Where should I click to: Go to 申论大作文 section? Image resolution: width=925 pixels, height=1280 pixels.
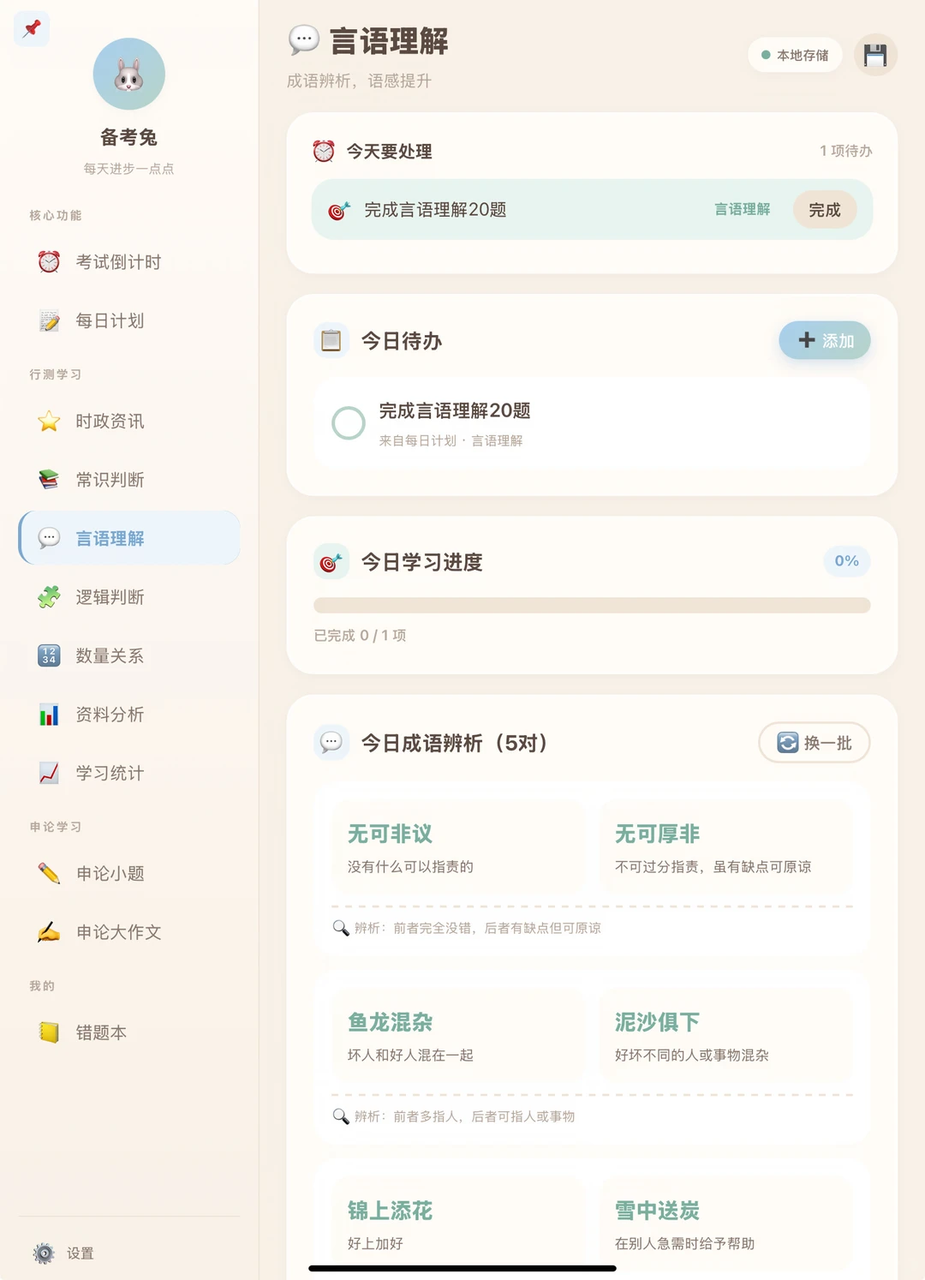[129, 932]
